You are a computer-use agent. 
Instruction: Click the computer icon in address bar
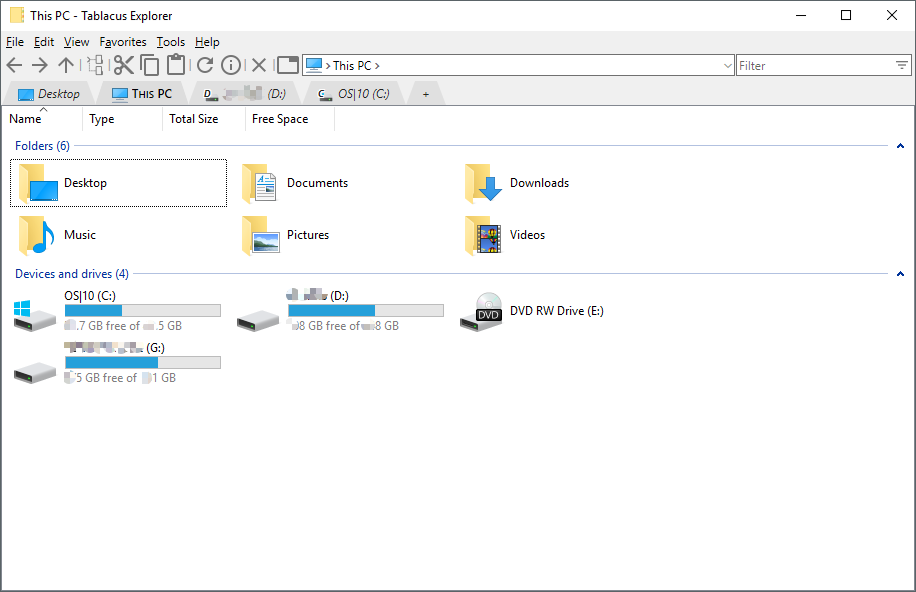coord(314,65)
